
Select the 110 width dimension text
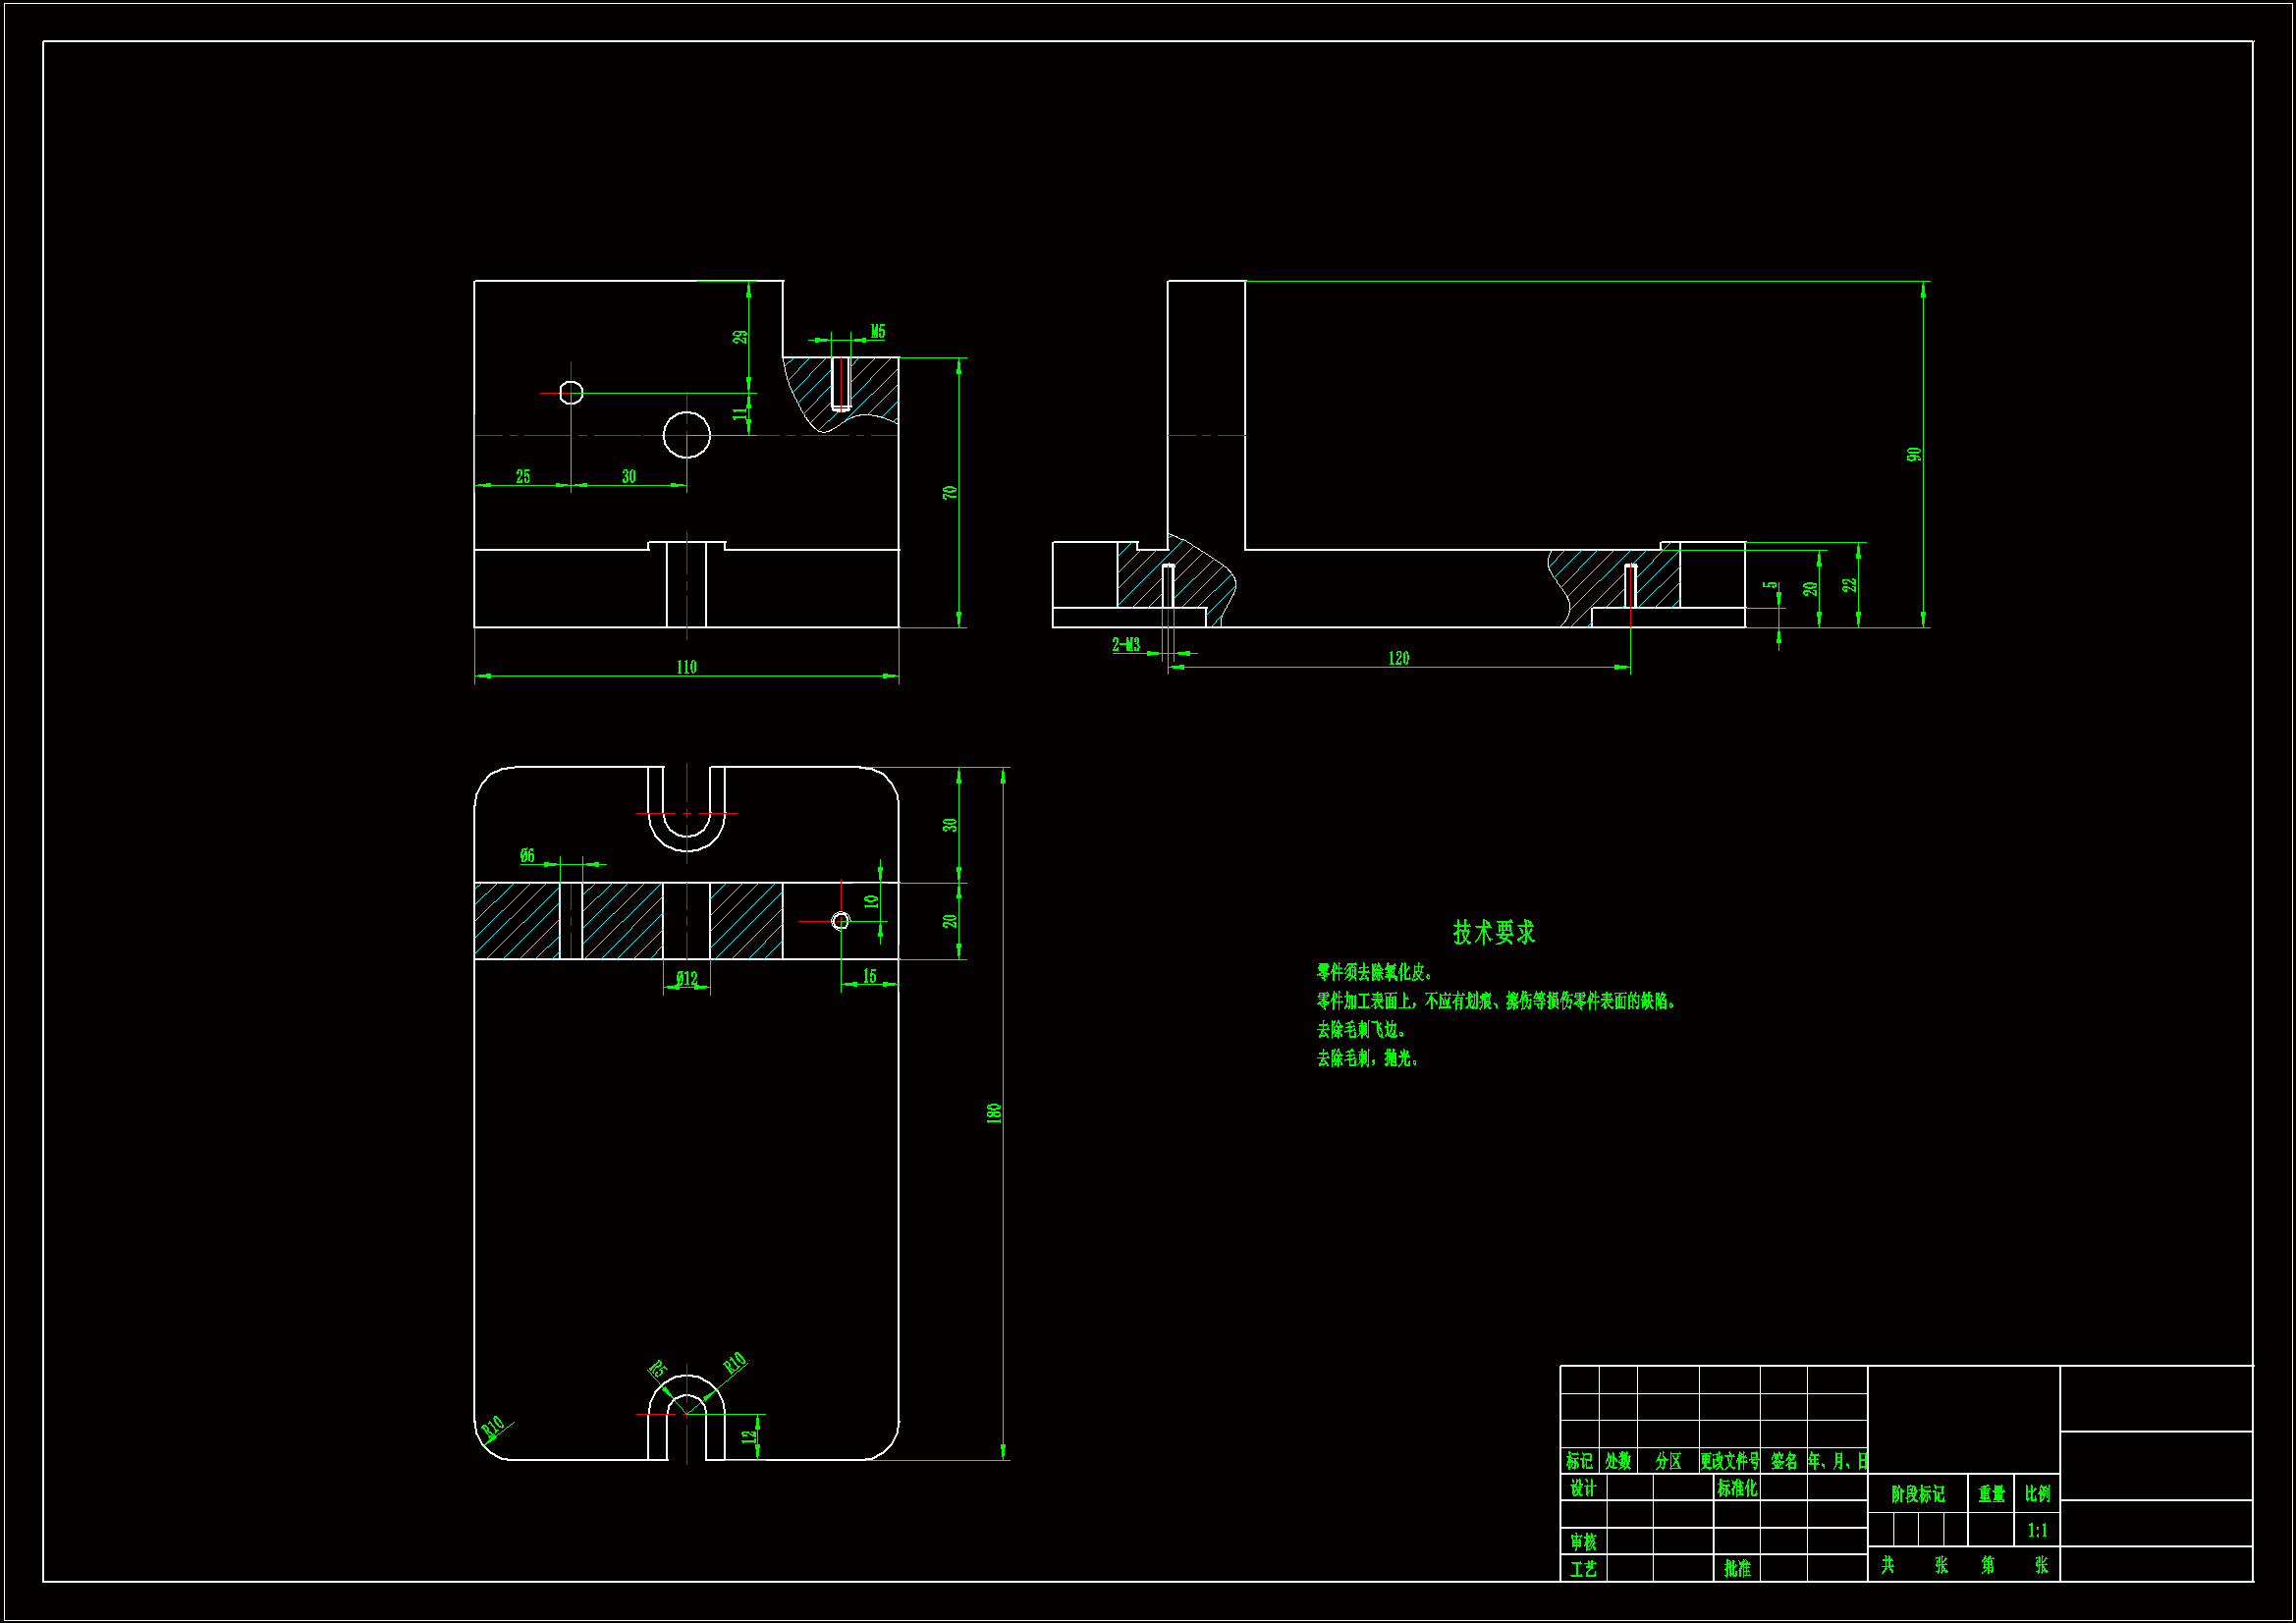pos(686,667)
